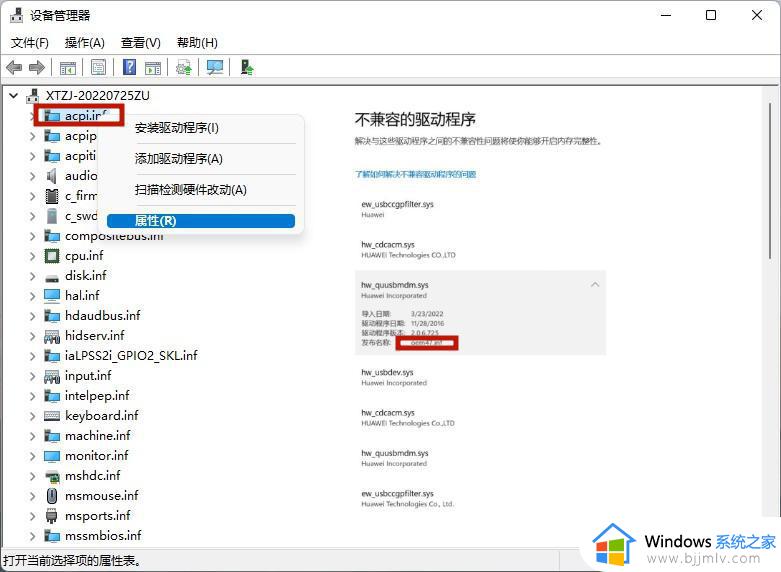The width and height of the screenshot is (781, 572).
Task: Click the 11/28/2016 driver date value
Action: click(427, 323)
